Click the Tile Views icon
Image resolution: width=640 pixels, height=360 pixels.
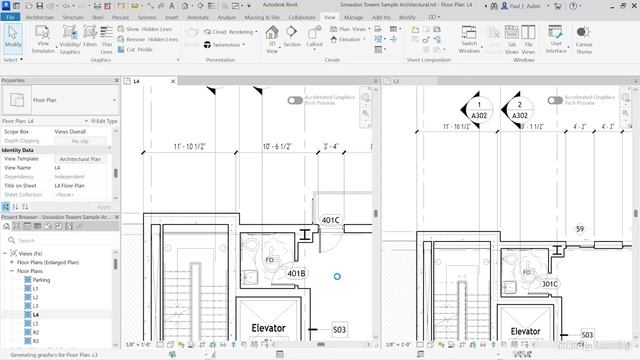pos(528,40)
